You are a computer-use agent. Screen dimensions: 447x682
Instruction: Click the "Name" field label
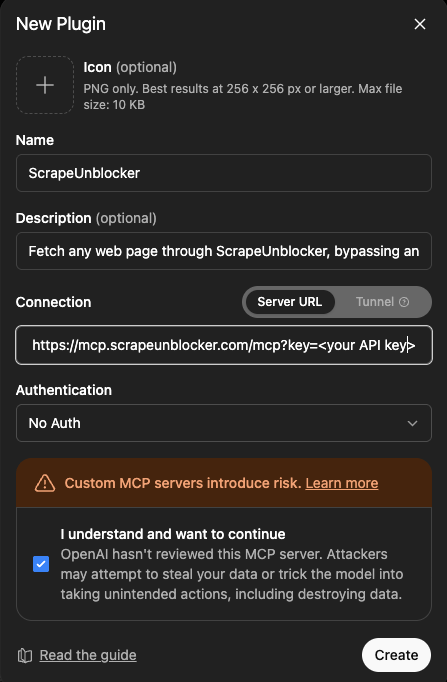click(x=35, y=140)
